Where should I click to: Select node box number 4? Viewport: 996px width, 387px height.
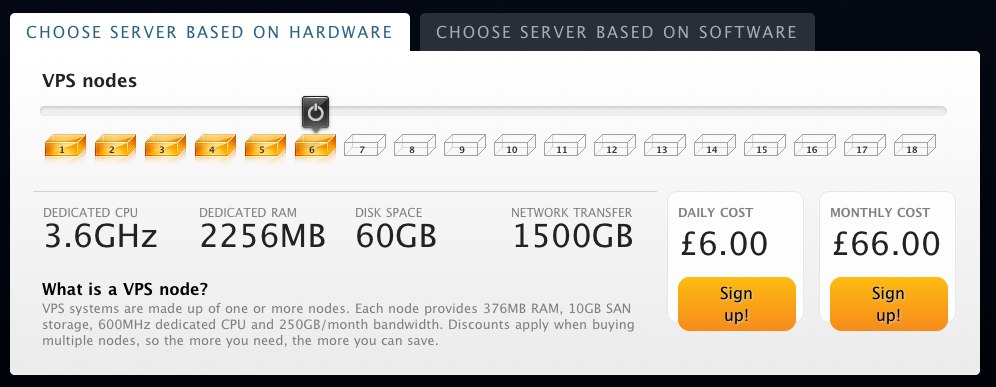215,146
